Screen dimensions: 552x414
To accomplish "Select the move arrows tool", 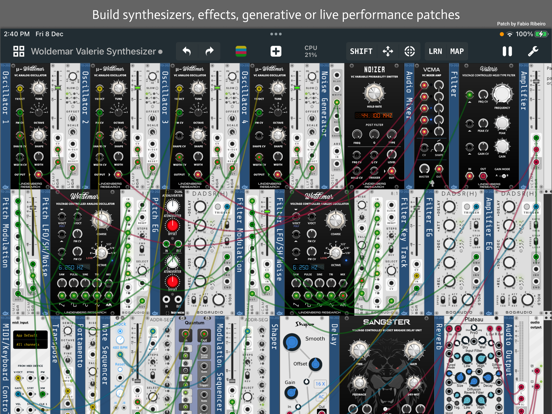I will [x=388, y=51].
